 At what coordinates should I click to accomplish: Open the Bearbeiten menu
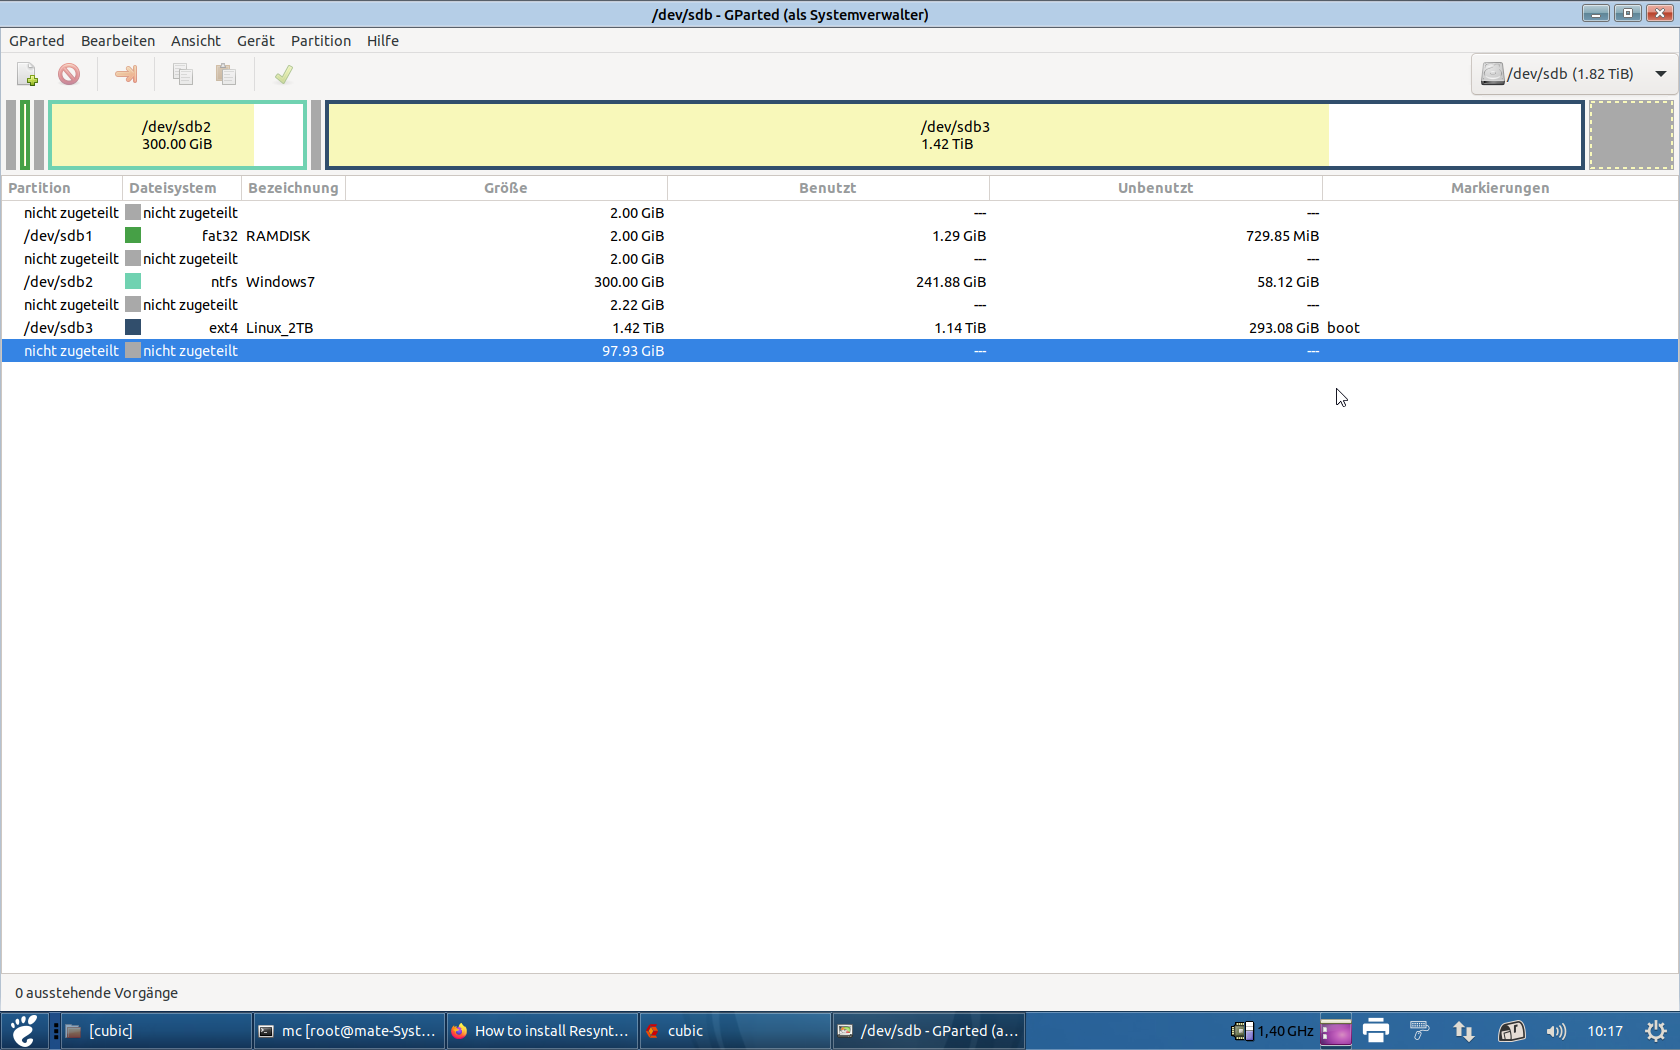pos(118,41)
